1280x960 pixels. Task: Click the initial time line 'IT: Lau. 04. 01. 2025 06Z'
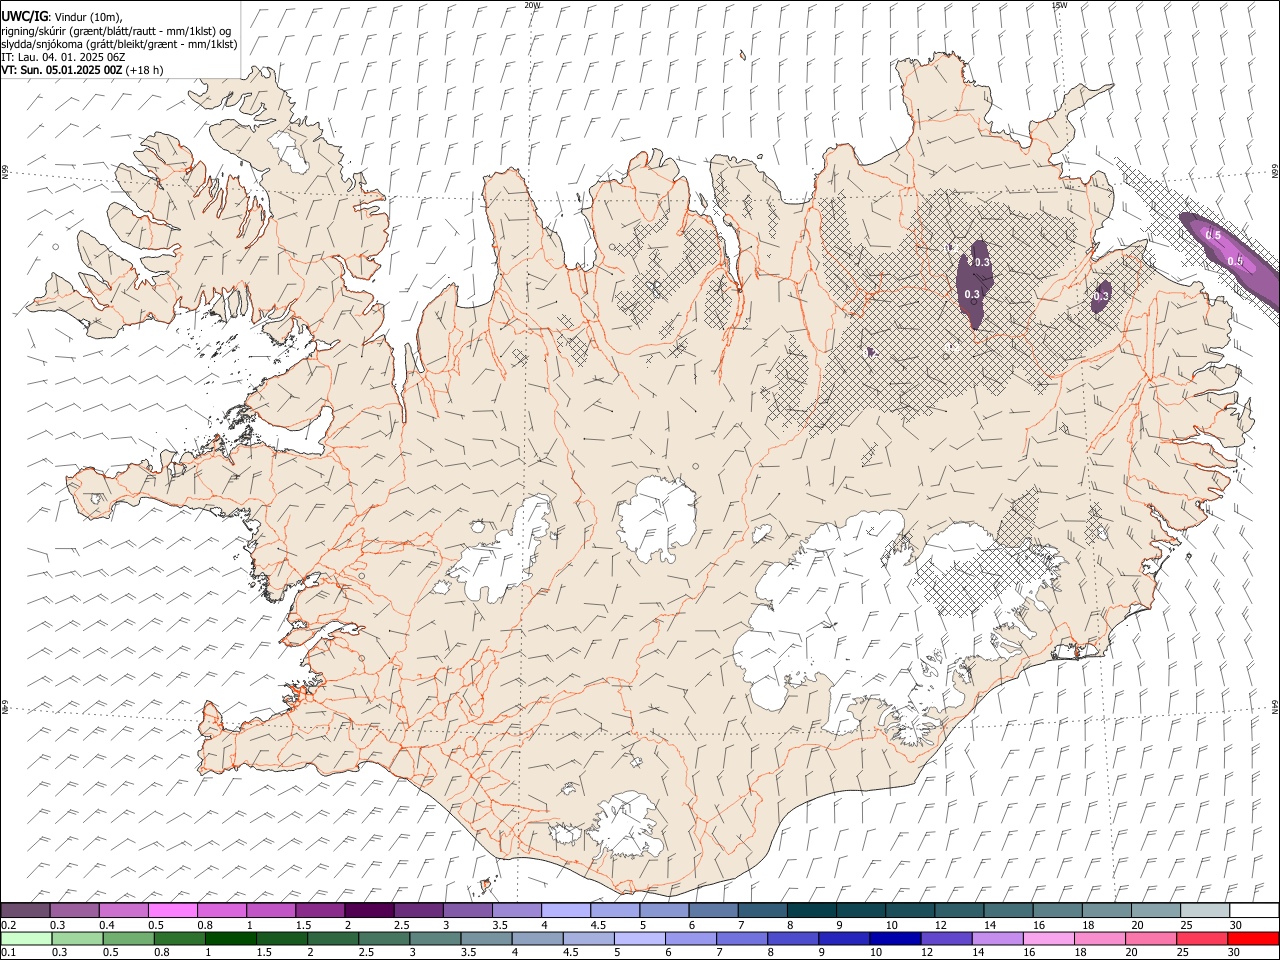point(63,57)
